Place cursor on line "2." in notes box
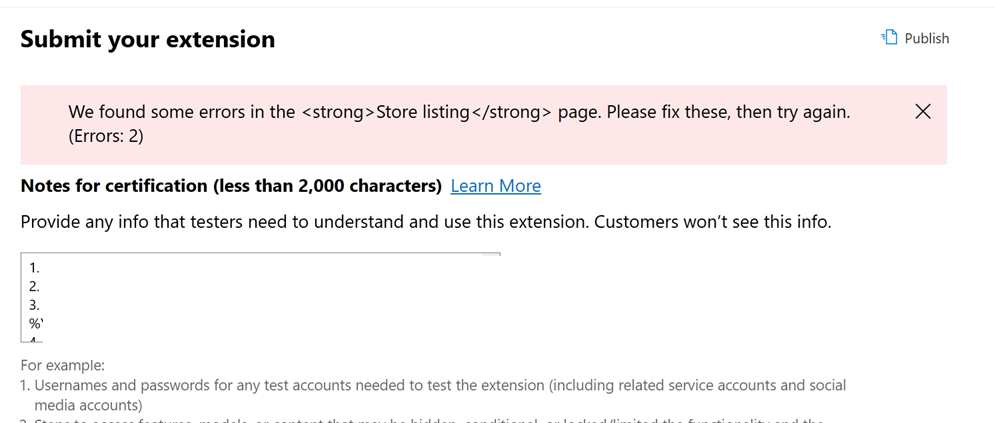Viewport: 995px width, 423px height. [x=35, y=286]
